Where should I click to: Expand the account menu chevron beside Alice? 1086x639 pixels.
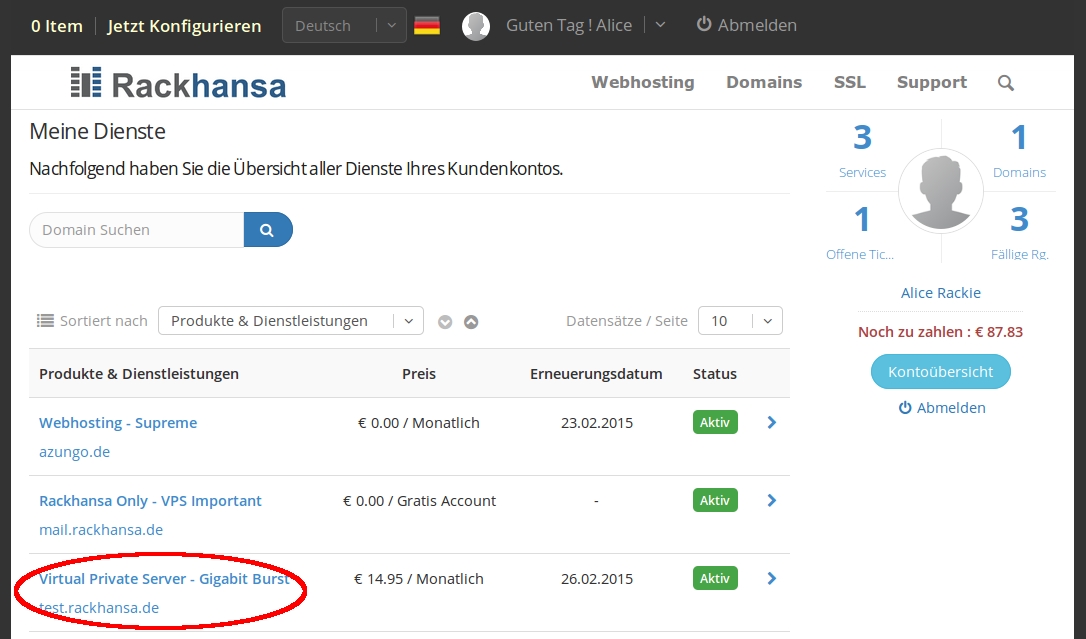660,25
